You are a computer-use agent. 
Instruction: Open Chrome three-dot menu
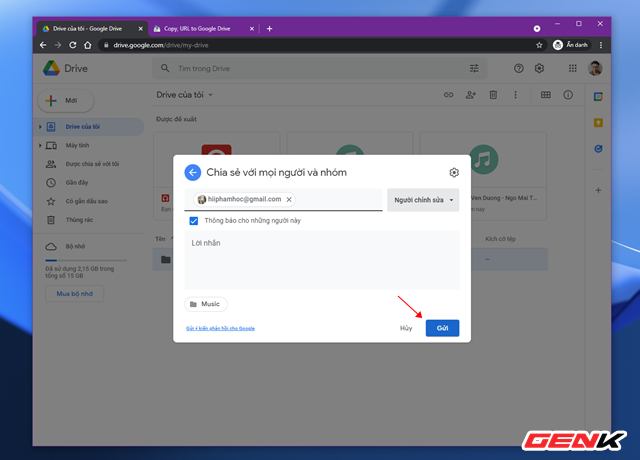coord(601,45)
